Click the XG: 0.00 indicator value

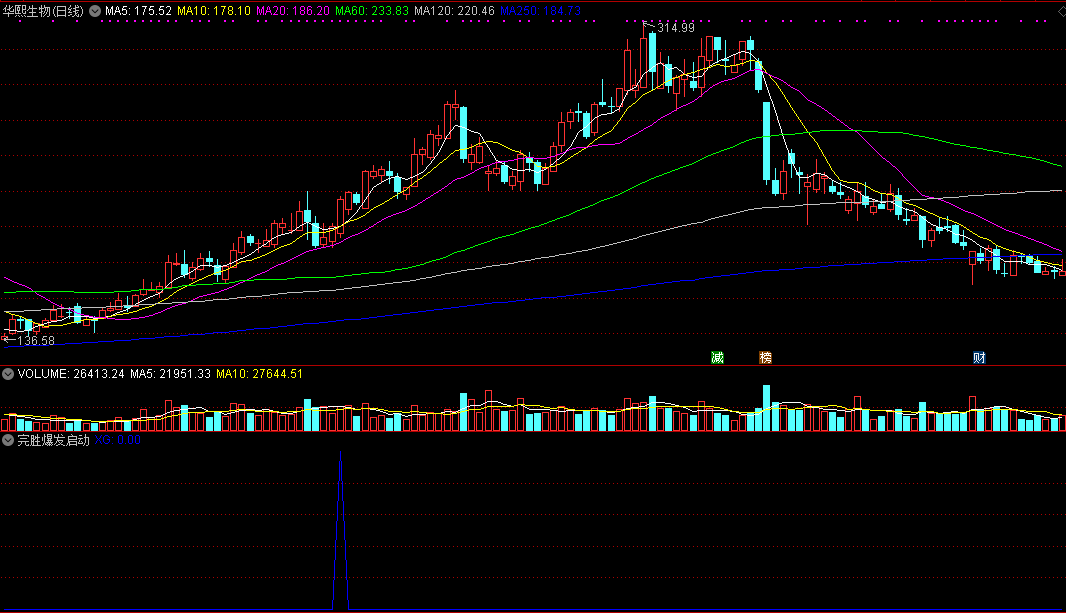118,440
